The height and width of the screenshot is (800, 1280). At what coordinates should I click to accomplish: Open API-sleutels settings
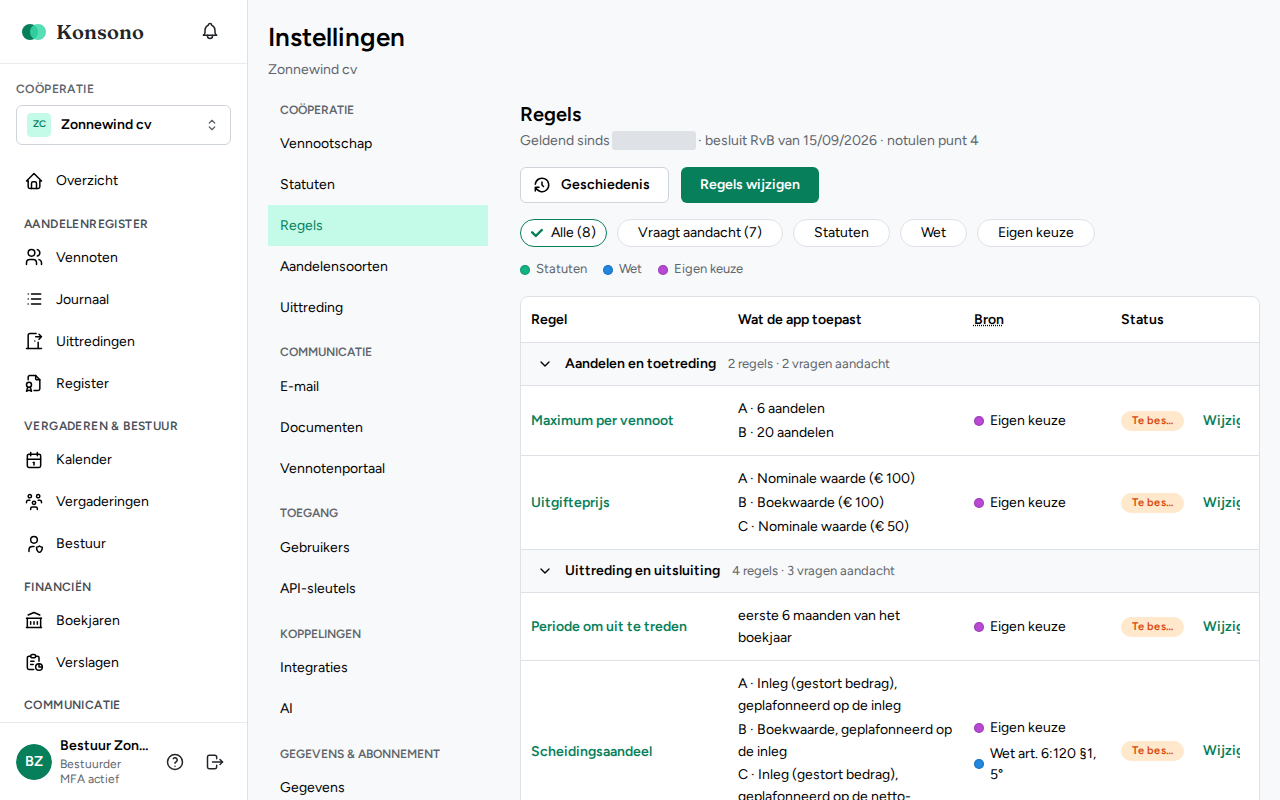tap(378, 589)
